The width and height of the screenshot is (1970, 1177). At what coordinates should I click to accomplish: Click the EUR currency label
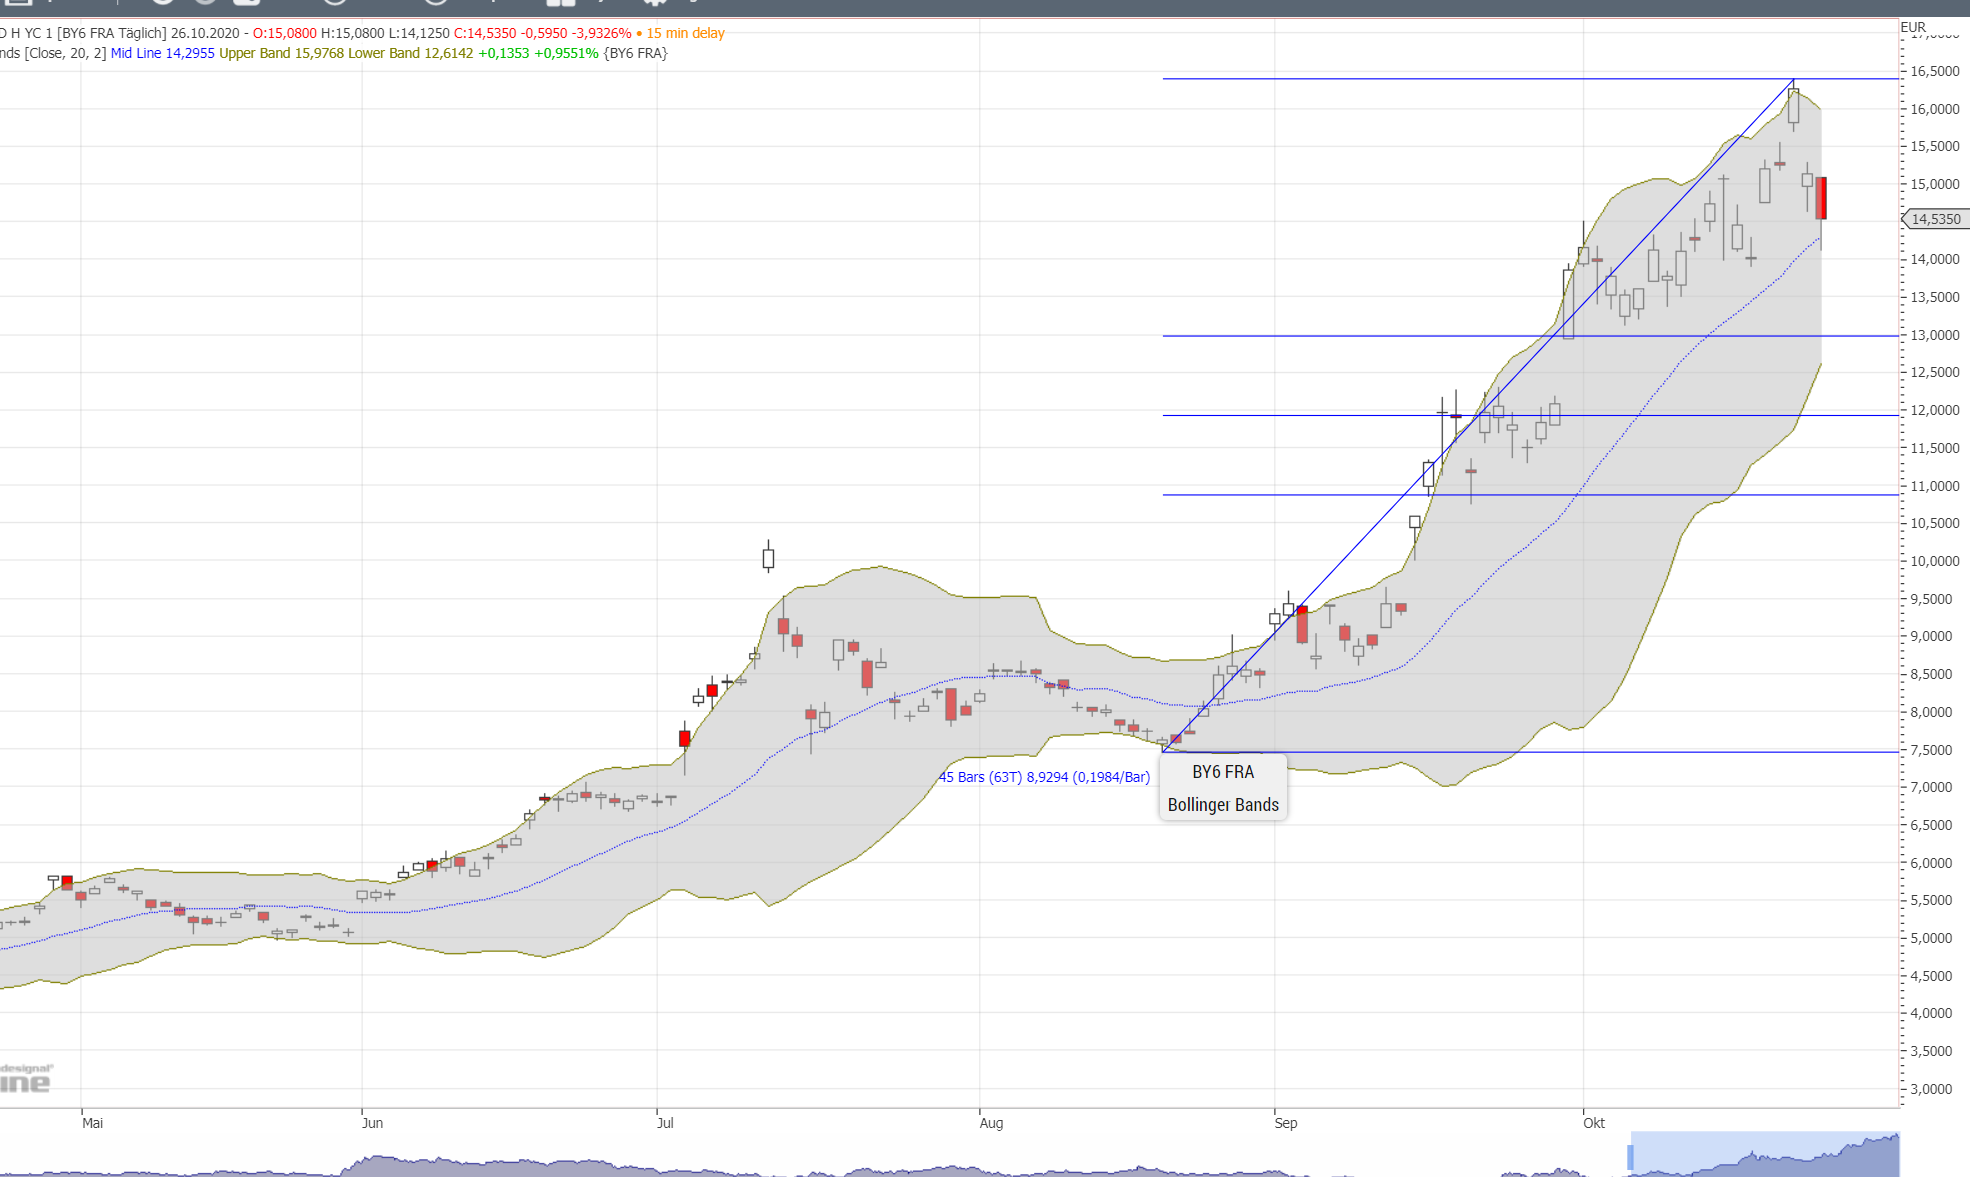(1912, 27)
